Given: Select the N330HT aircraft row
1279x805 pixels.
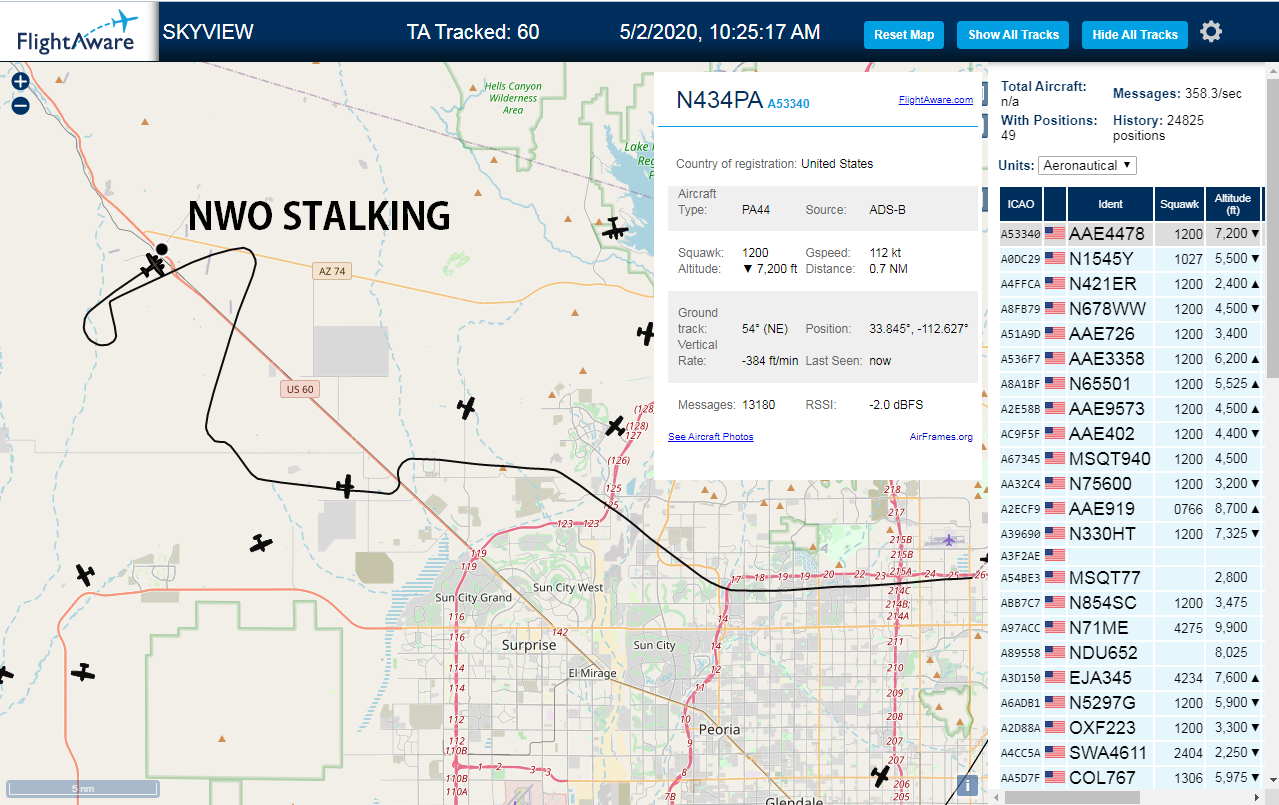Looking at the screenshot, I should pyautogui.click(x=1130, y=534).
